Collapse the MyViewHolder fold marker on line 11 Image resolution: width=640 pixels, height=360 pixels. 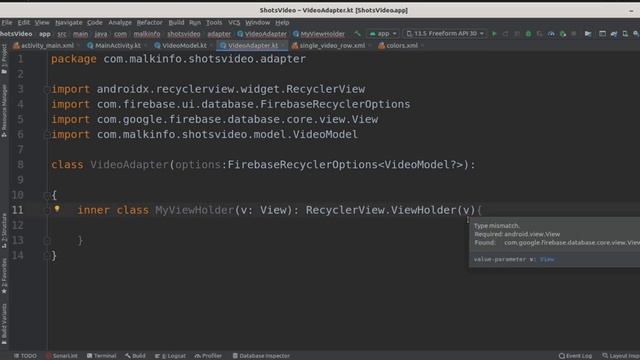pos(46,210)
